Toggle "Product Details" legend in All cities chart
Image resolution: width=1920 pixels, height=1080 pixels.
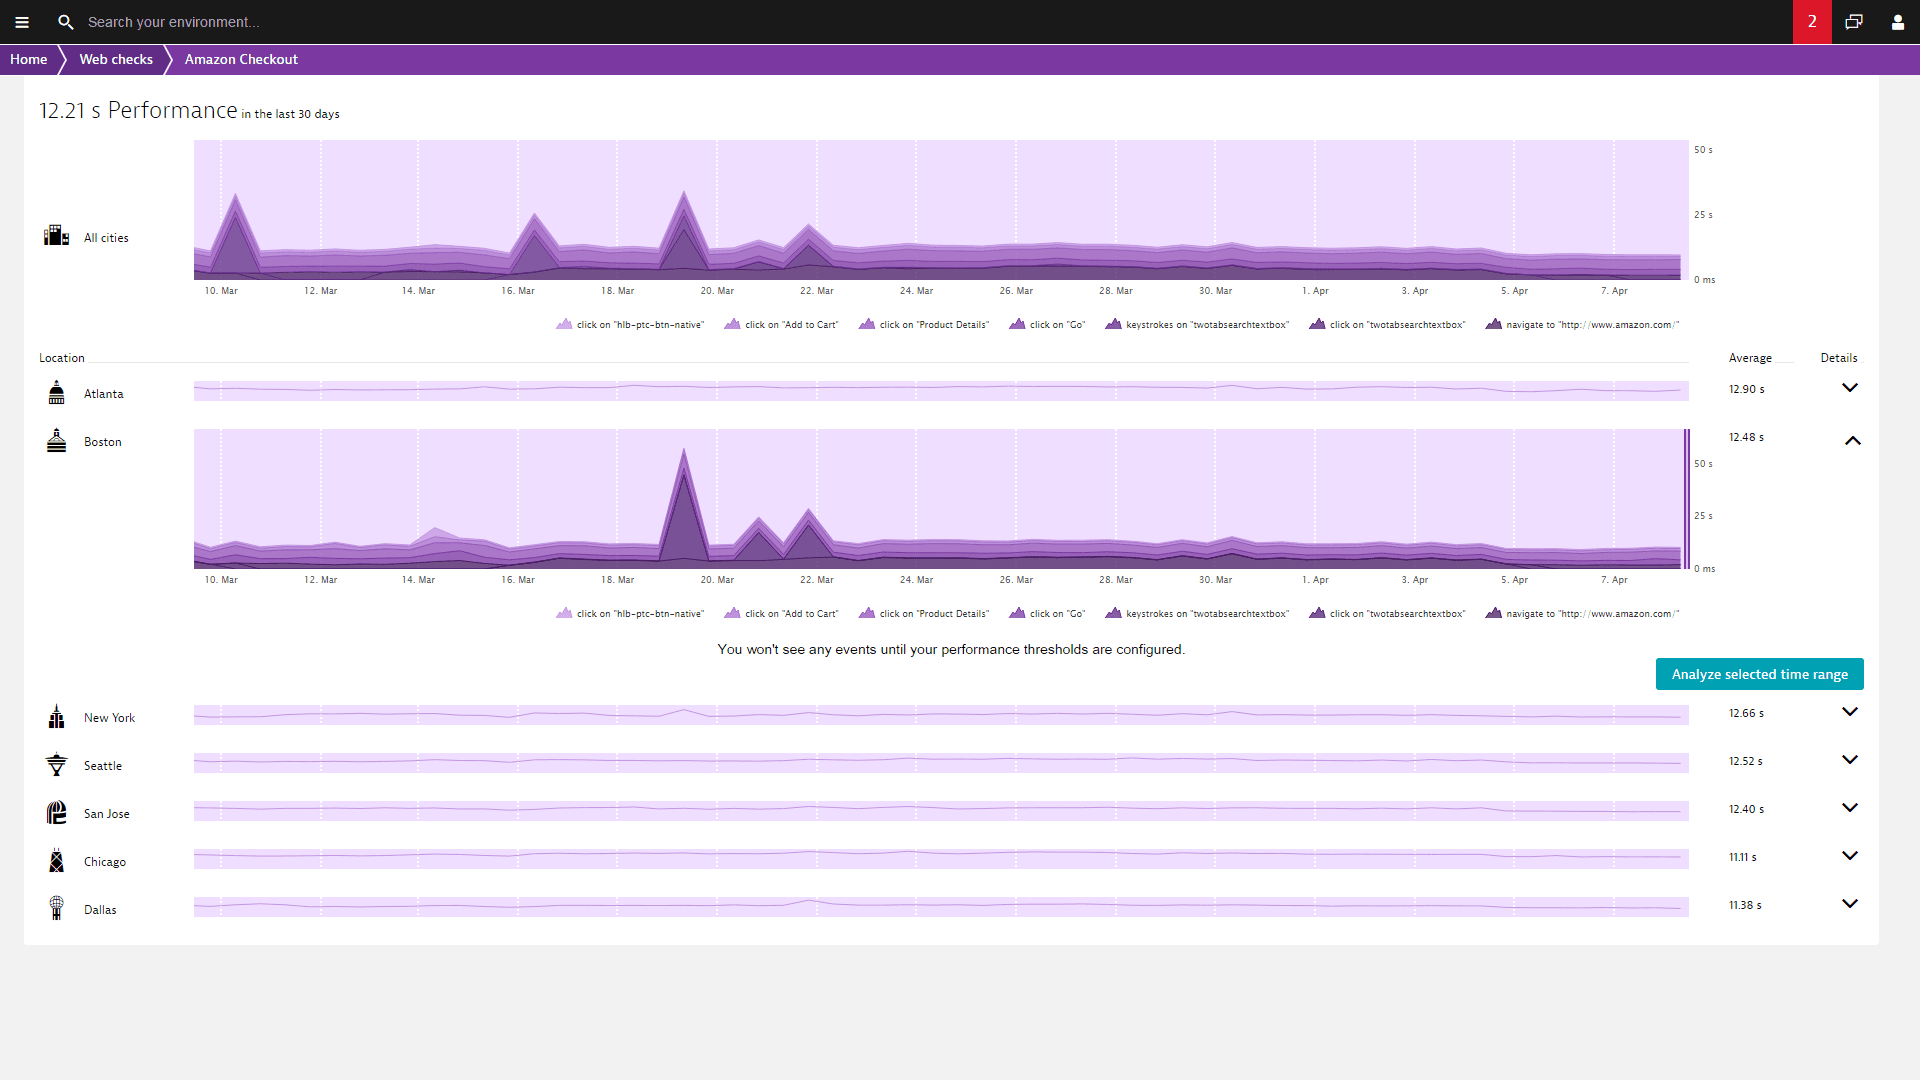924,324
